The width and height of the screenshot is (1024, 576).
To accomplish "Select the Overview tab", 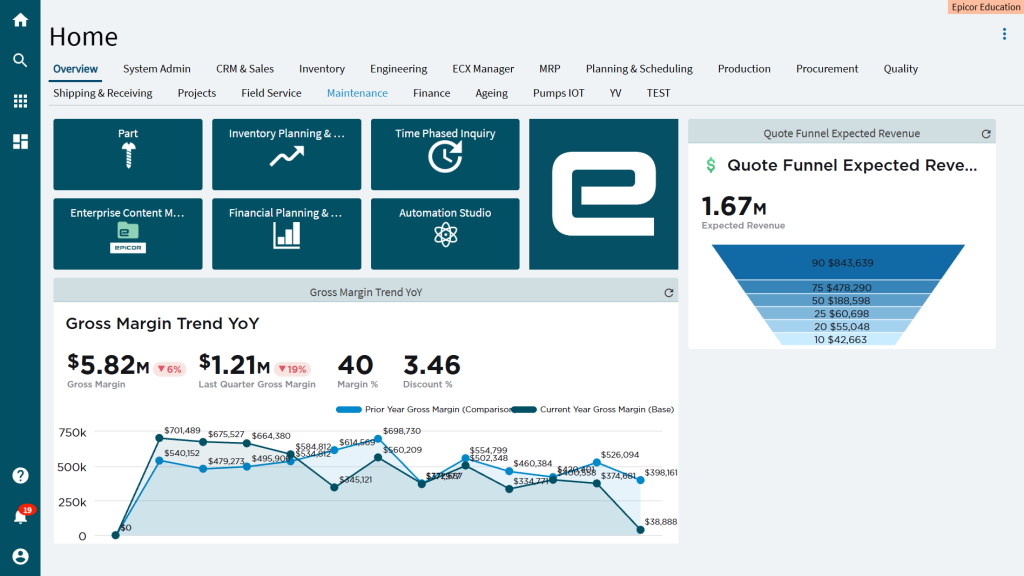I will point(75,69).
